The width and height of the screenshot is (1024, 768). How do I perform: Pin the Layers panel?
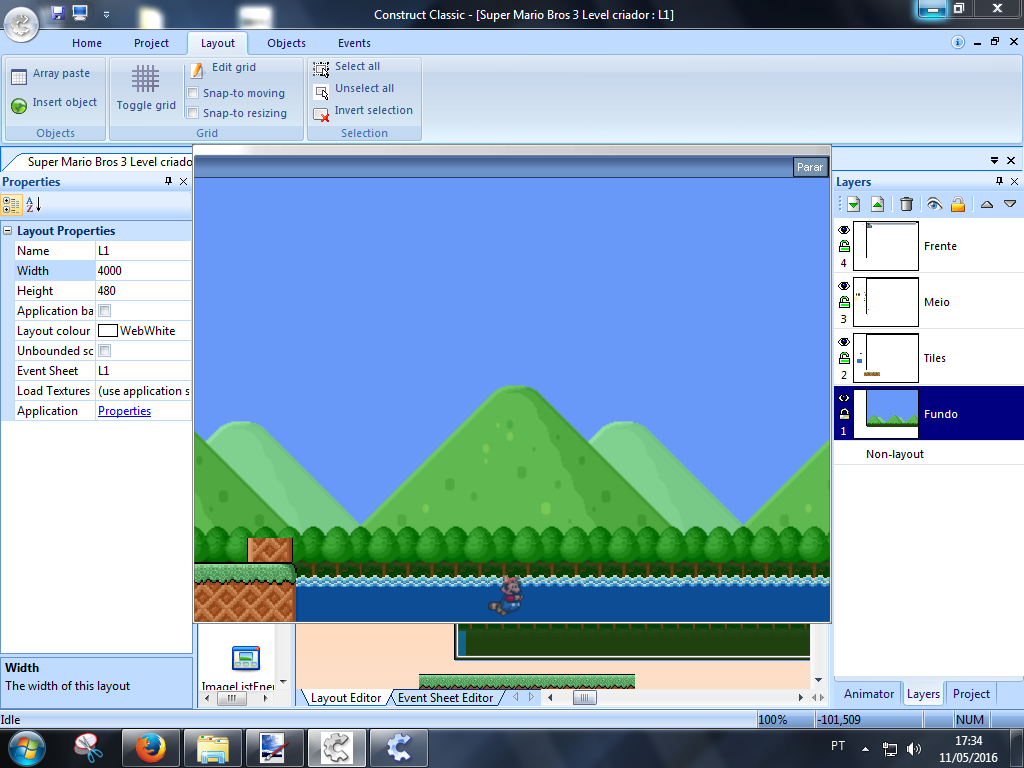point(999,181)
